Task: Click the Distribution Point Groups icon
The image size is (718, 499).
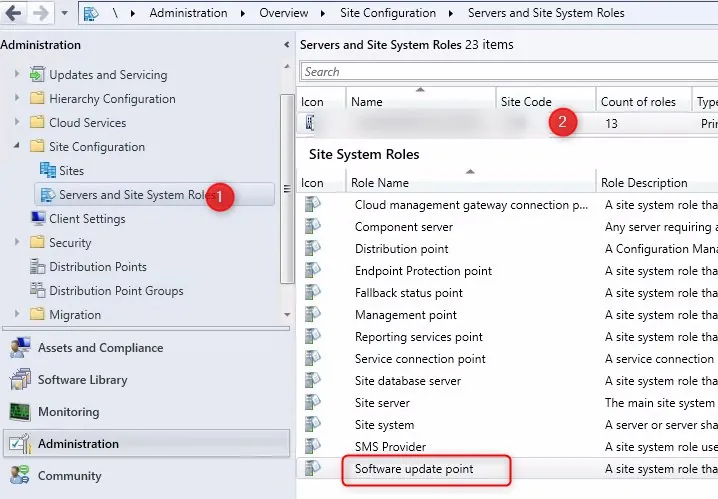Action: pyautogui.click(x=38, y=291)
